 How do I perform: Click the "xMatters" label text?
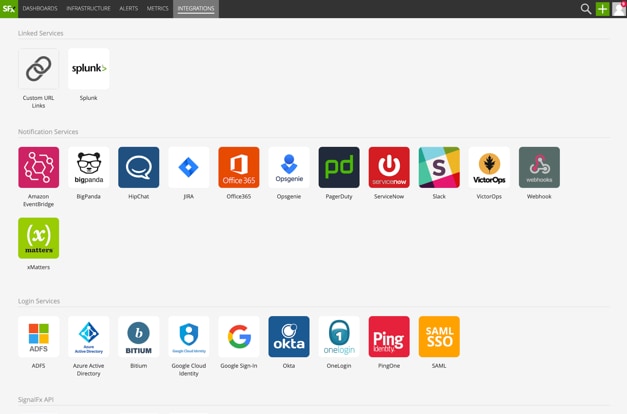38,267
